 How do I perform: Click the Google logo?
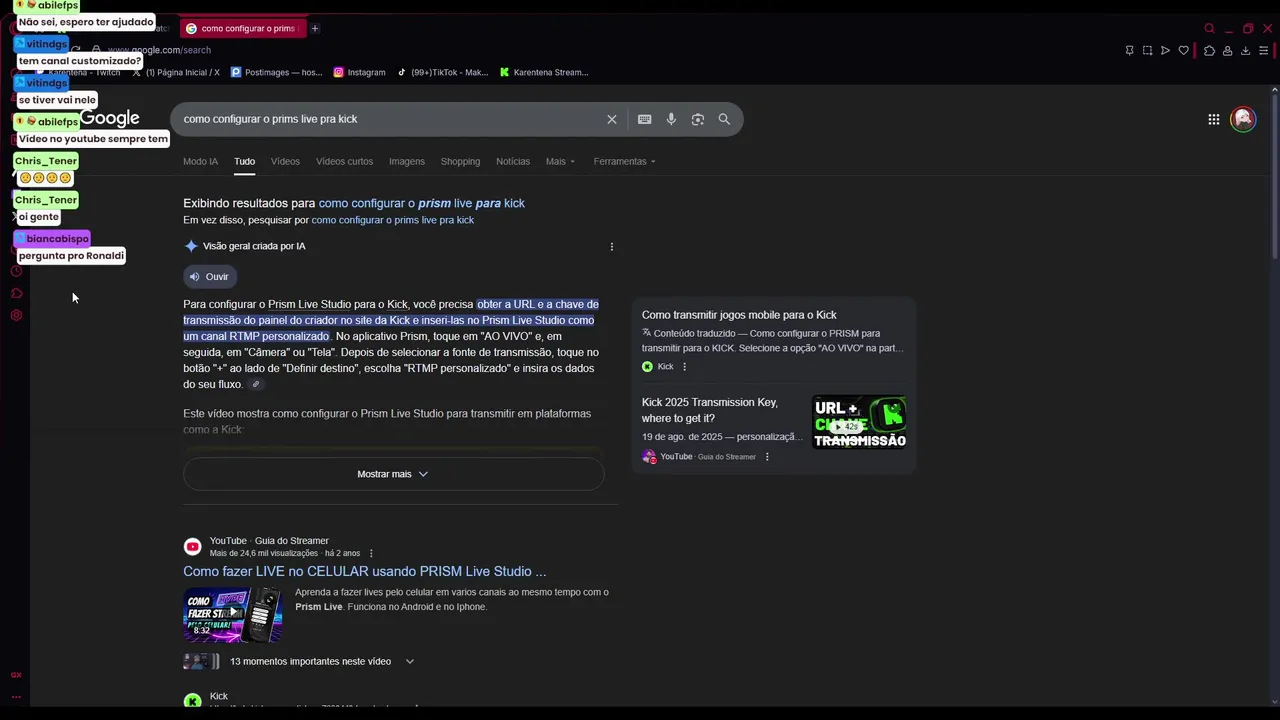pos(110,119)
